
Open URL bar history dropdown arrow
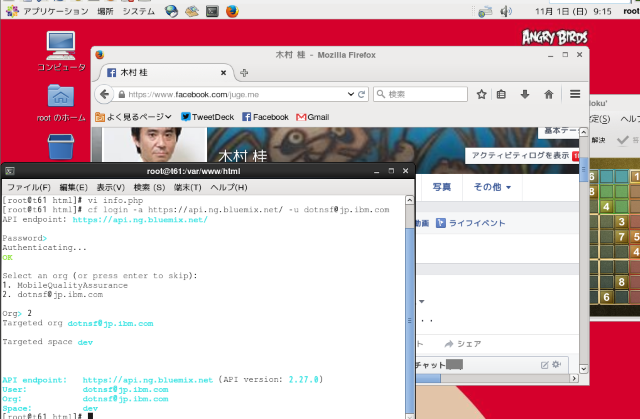[351, 94]
